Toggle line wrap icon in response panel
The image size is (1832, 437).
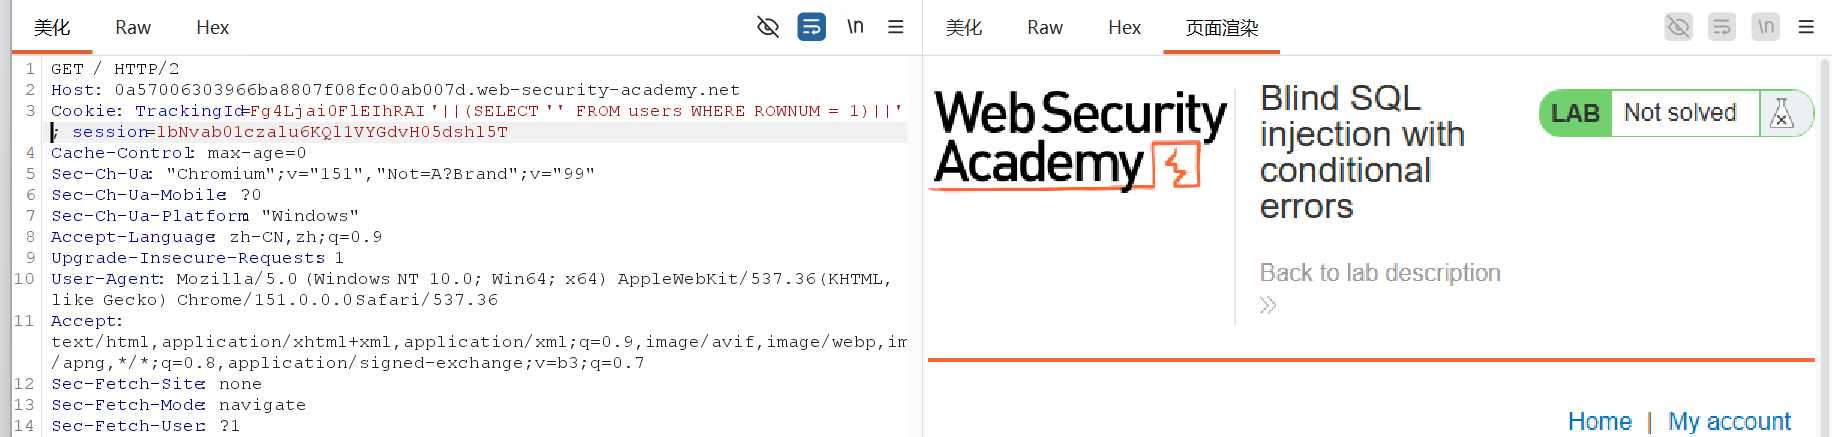[1722, 27]
